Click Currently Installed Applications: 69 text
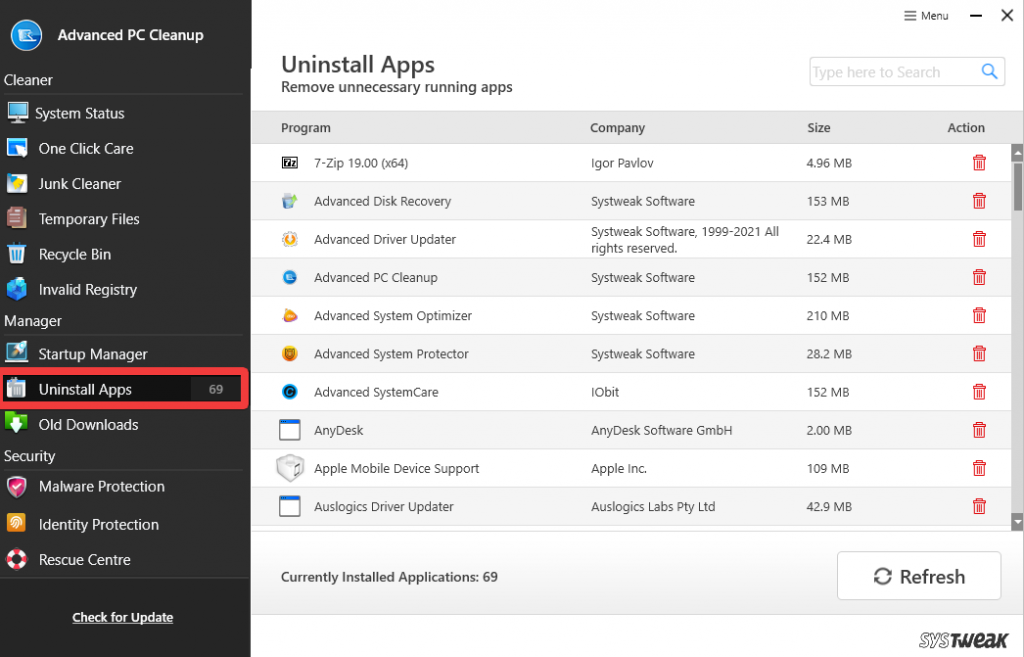This screenshot has width=1024, height=657. [x=389, y=577]
